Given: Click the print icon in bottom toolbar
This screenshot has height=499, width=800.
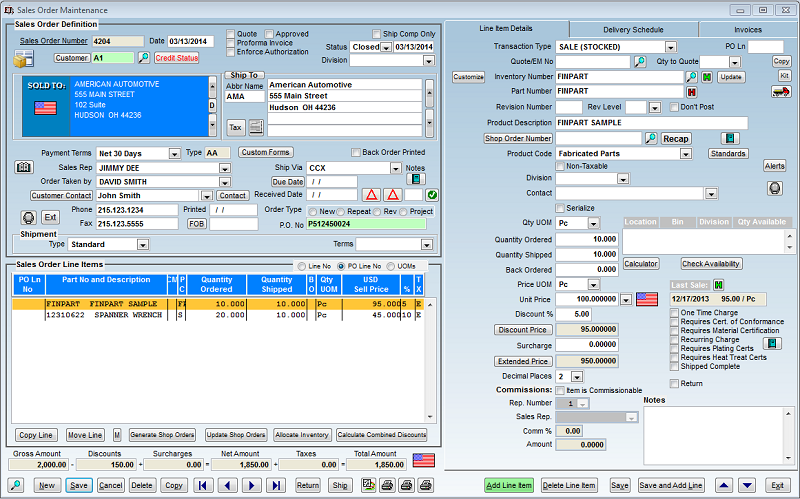Looking at the screenshot, I should (387, 485).
